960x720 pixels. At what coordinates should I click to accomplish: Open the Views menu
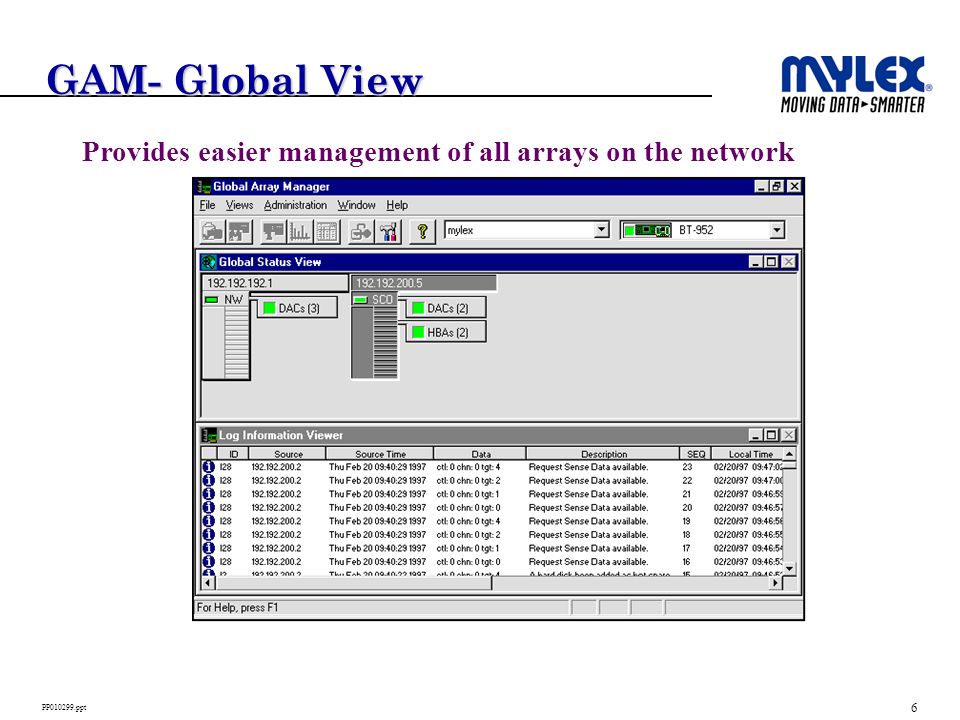click(239, 205)
